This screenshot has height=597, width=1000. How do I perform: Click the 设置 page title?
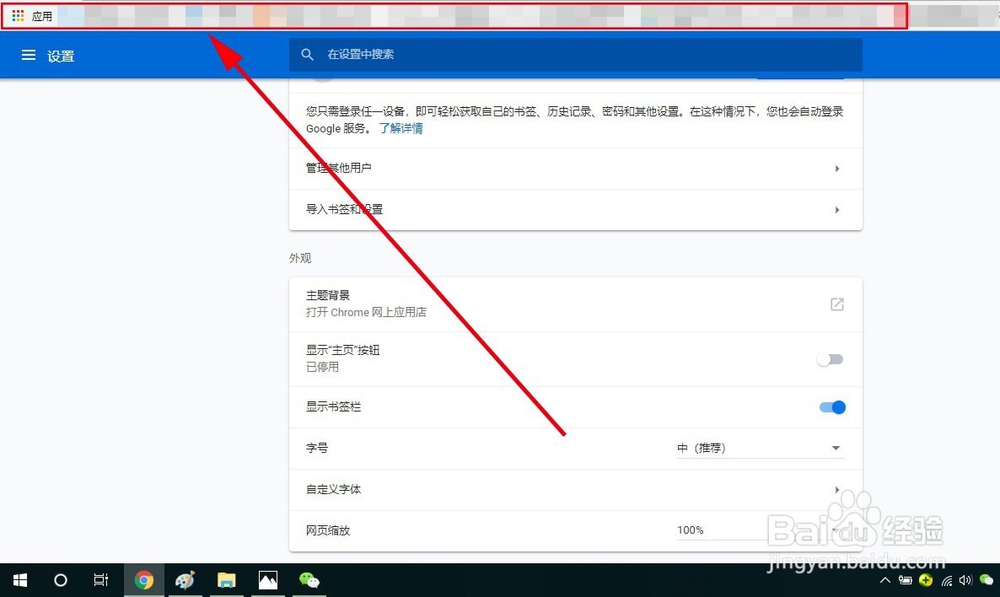(x=61, y=56)
